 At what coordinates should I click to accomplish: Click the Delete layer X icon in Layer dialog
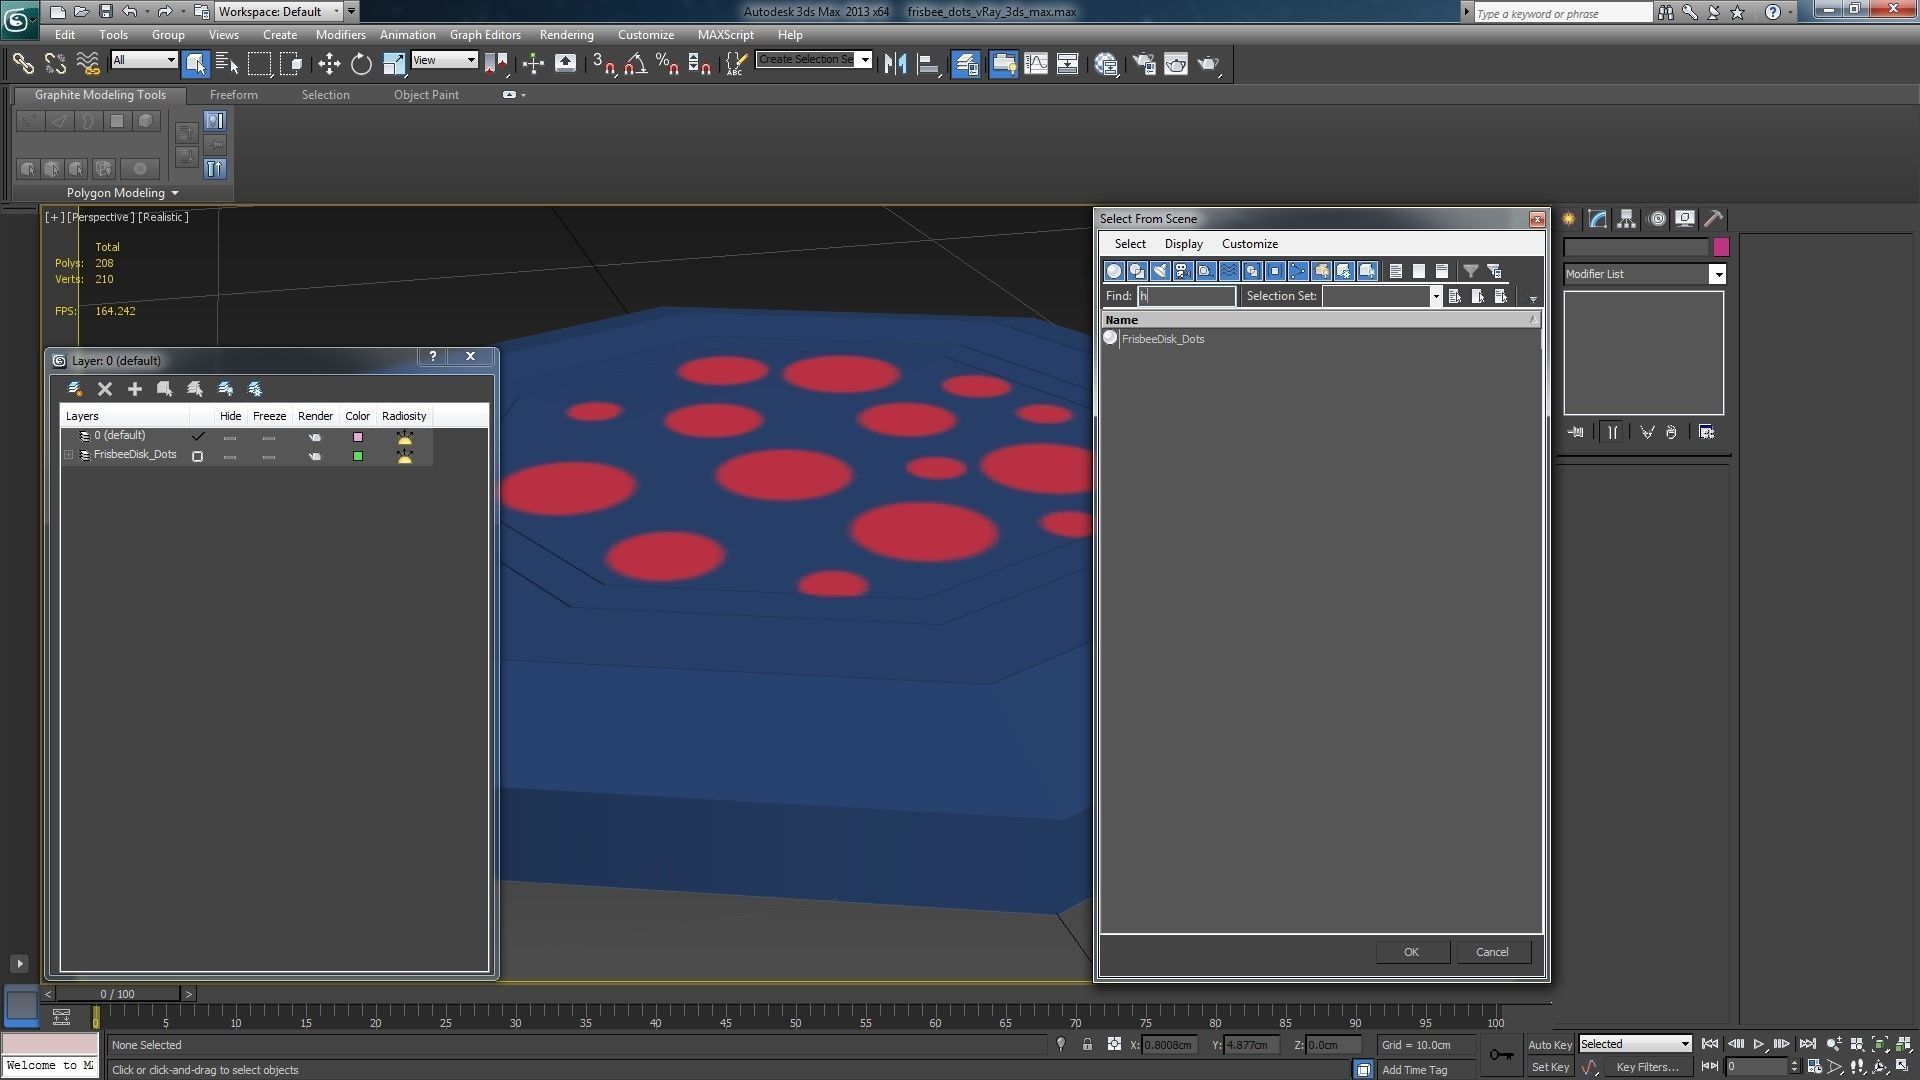(104, 389)
